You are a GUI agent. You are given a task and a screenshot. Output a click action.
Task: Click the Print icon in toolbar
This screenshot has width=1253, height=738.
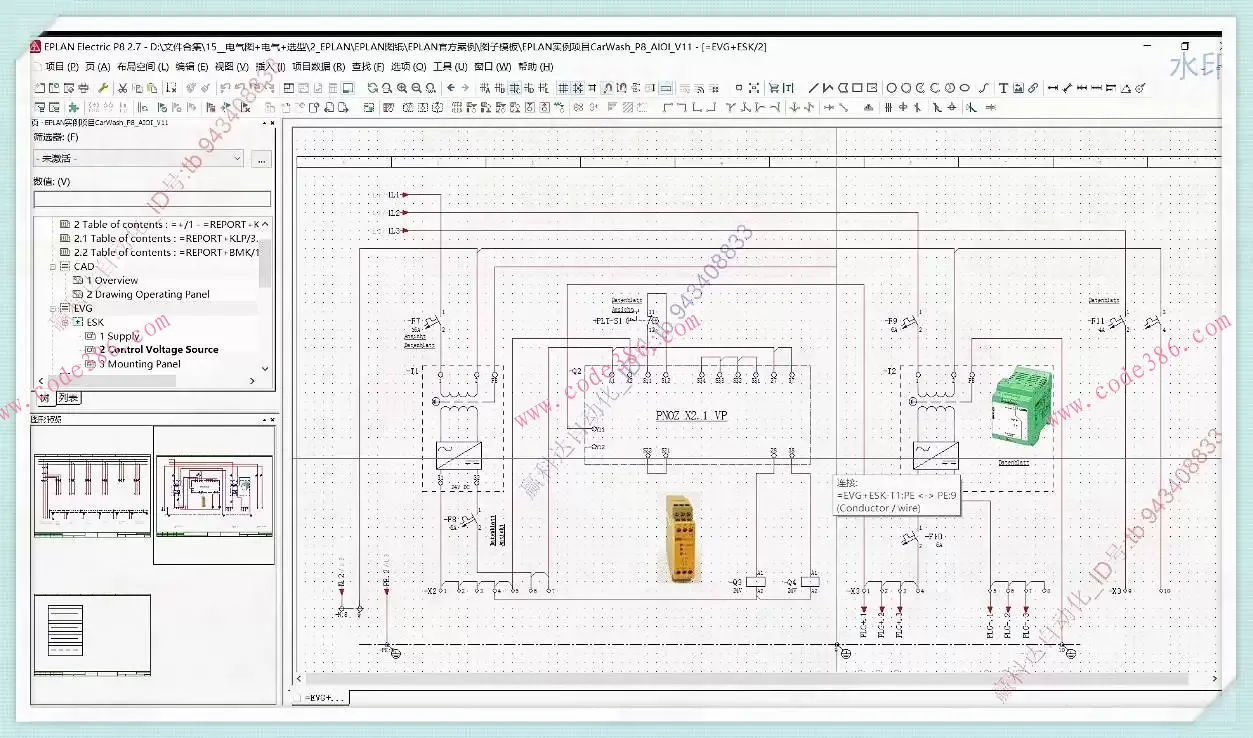(x=84, y=88)
